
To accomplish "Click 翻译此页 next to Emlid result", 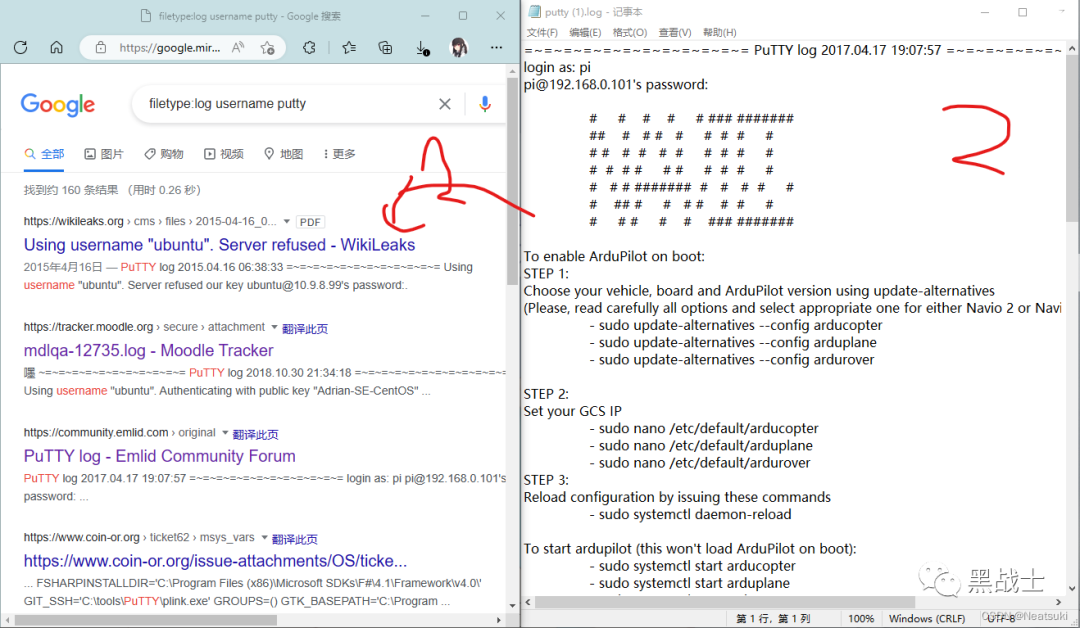I will coord(256,435).
